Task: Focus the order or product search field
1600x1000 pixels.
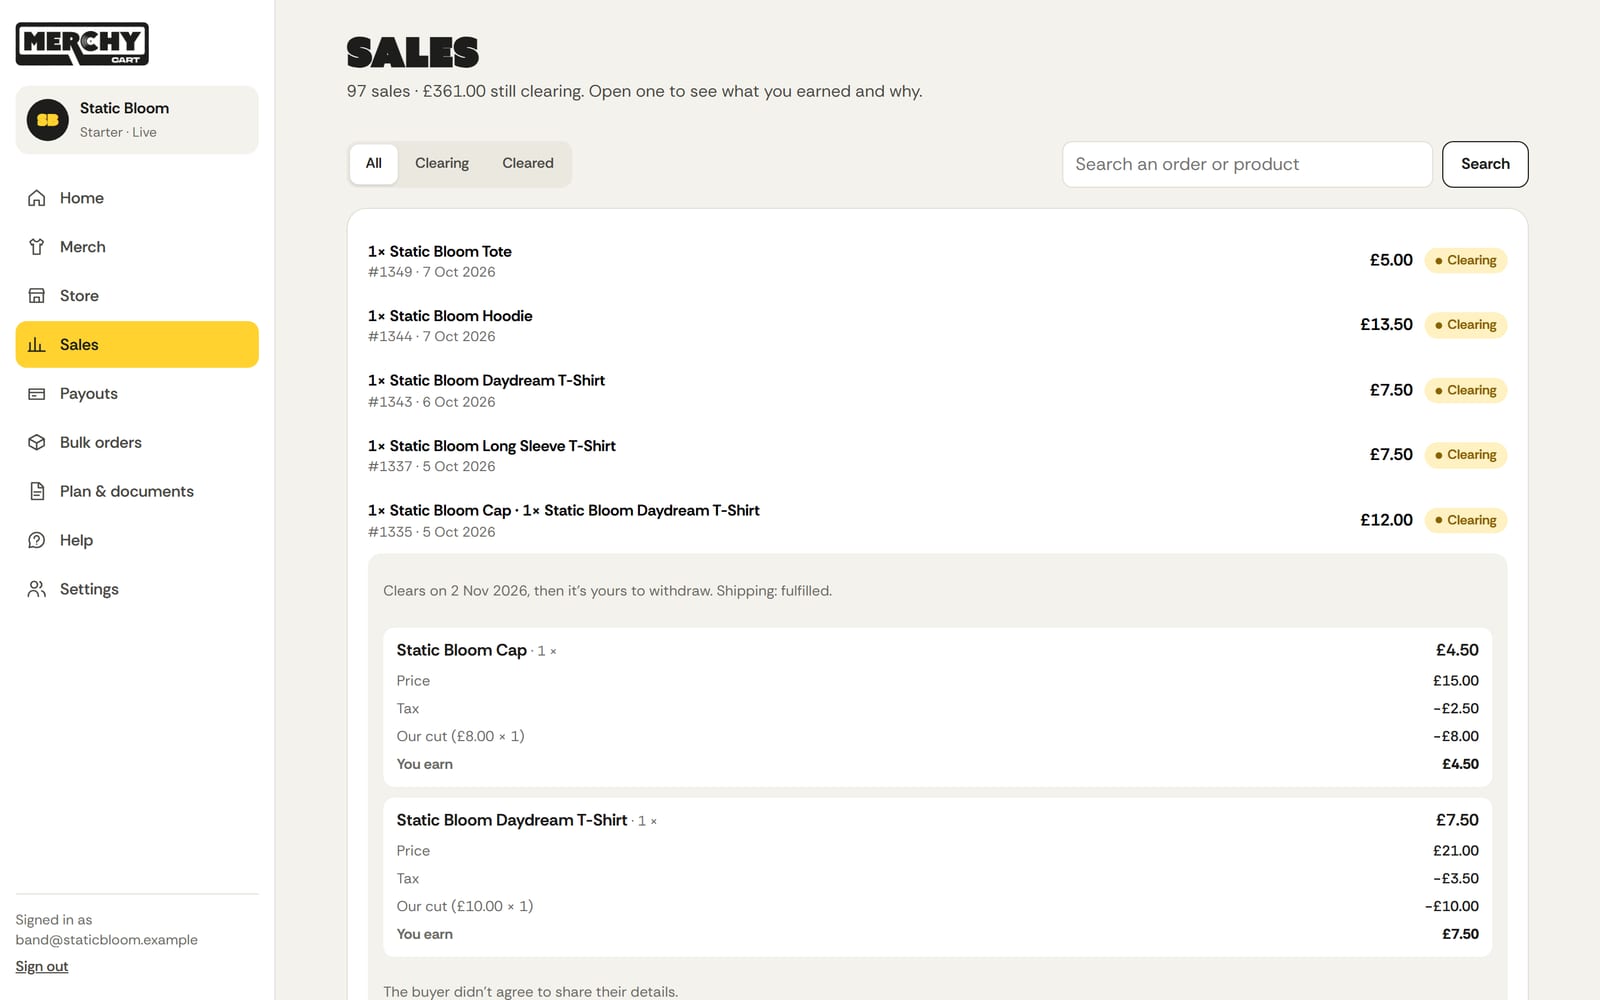Action: click(1247, 164)
